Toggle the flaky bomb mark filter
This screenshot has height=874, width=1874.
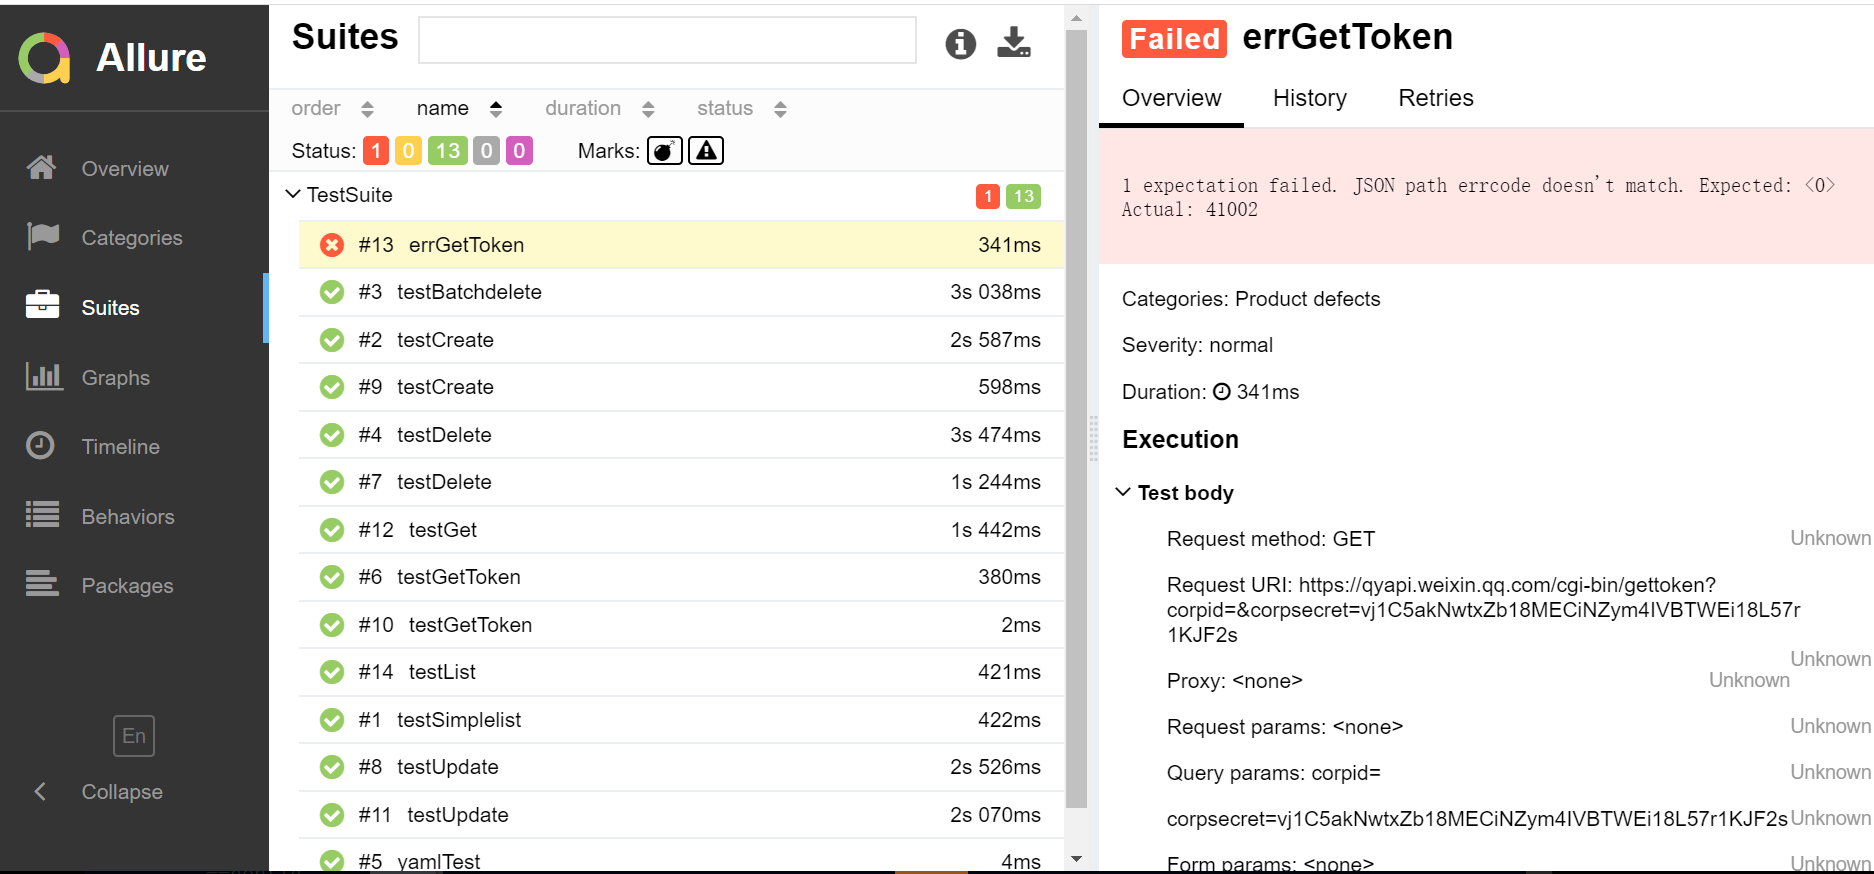pyautogui.click(x=664, y=151)
